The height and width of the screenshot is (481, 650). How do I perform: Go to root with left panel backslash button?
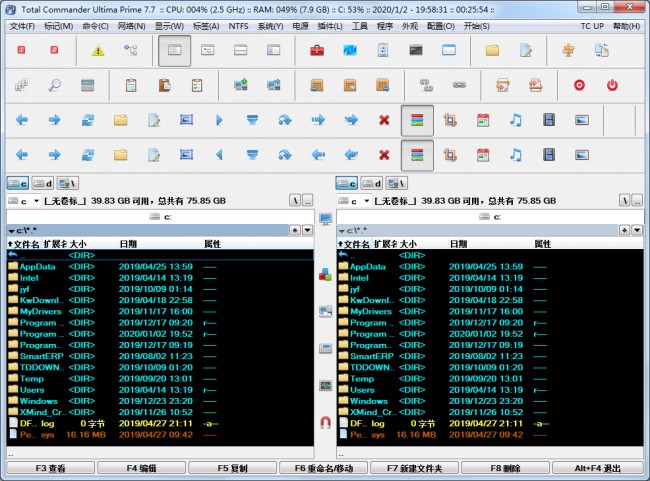[295, 201]
